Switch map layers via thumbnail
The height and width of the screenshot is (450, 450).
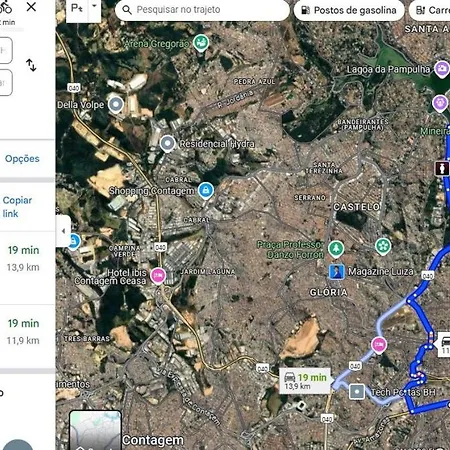[95, 431]
